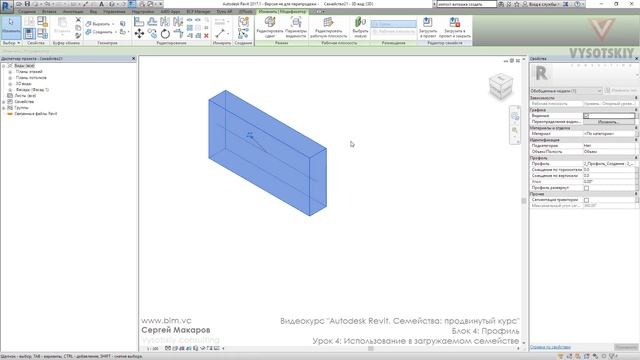Viewport: 640px width, 360px height.
Task: Click Load into Project icon
Action: coord(427,27)
